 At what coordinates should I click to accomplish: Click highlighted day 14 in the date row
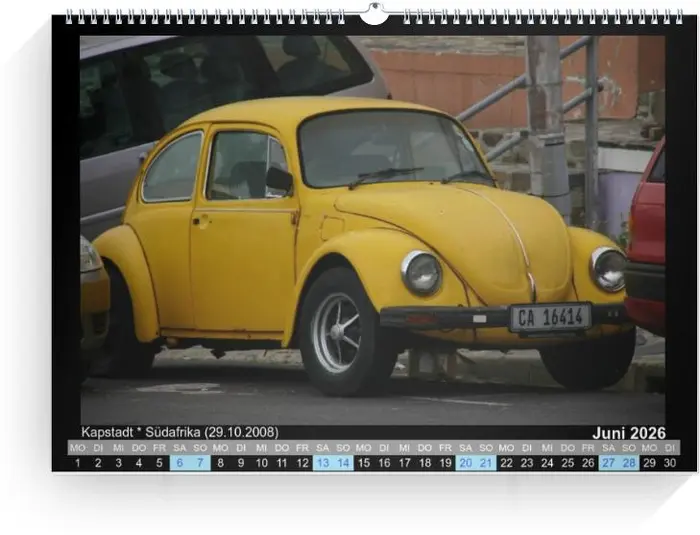(343, 463)
